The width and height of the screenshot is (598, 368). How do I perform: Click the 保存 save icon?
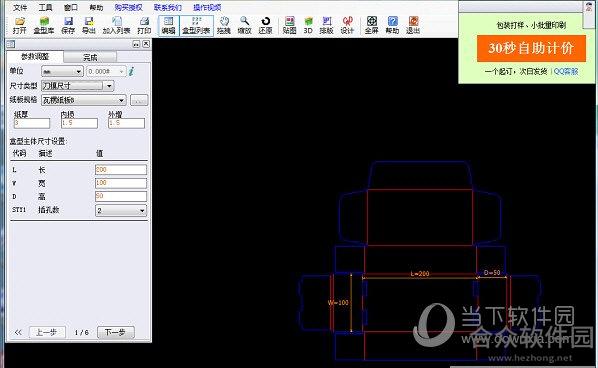click(x=68, y=25)
